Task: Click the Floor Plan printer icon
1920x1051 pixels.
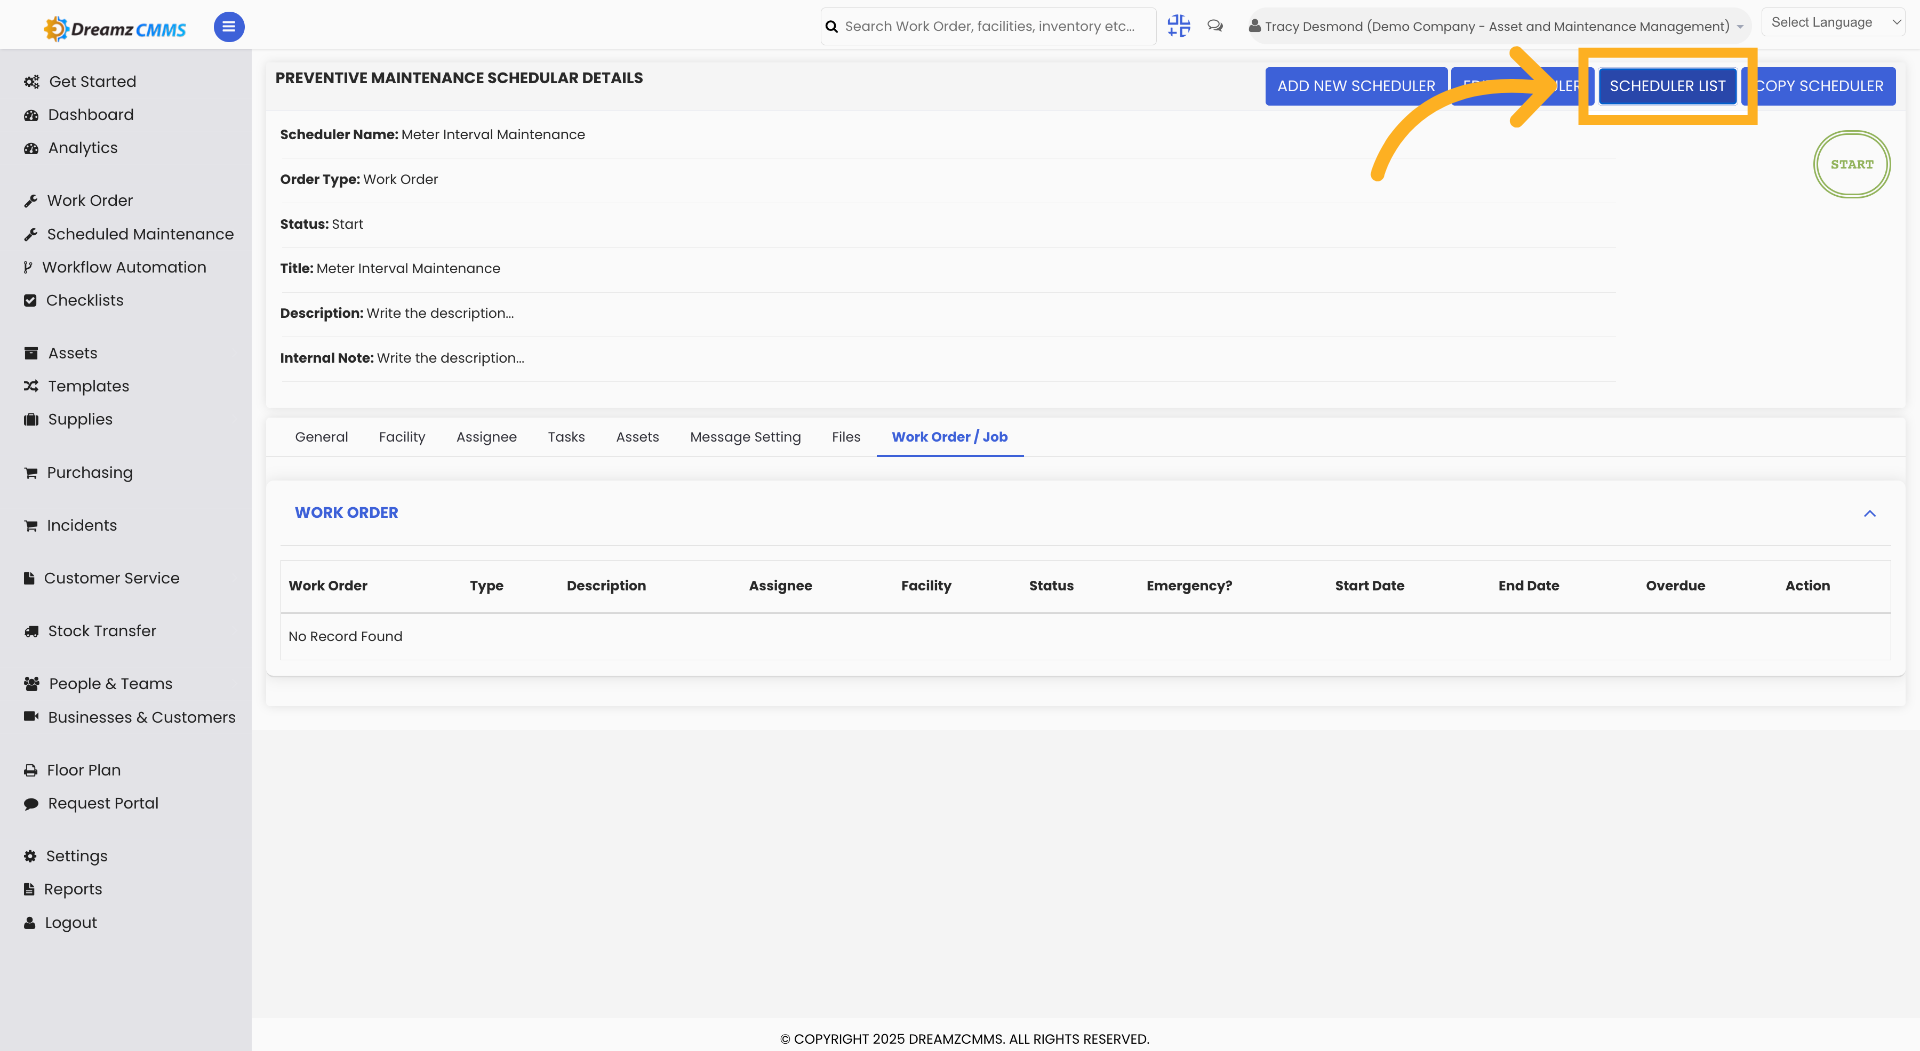Action: [x=31, y=770]
